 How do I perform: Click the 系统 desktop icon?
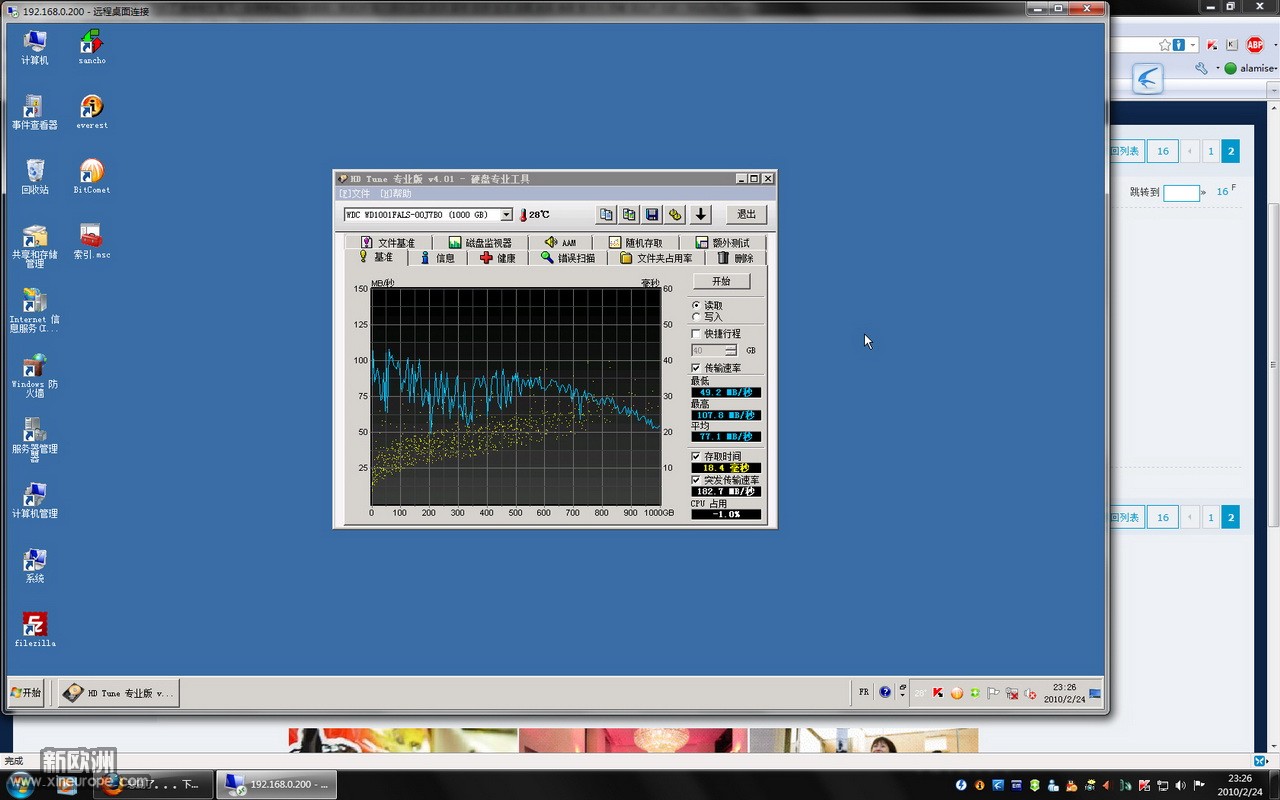(x=35, y=565)
